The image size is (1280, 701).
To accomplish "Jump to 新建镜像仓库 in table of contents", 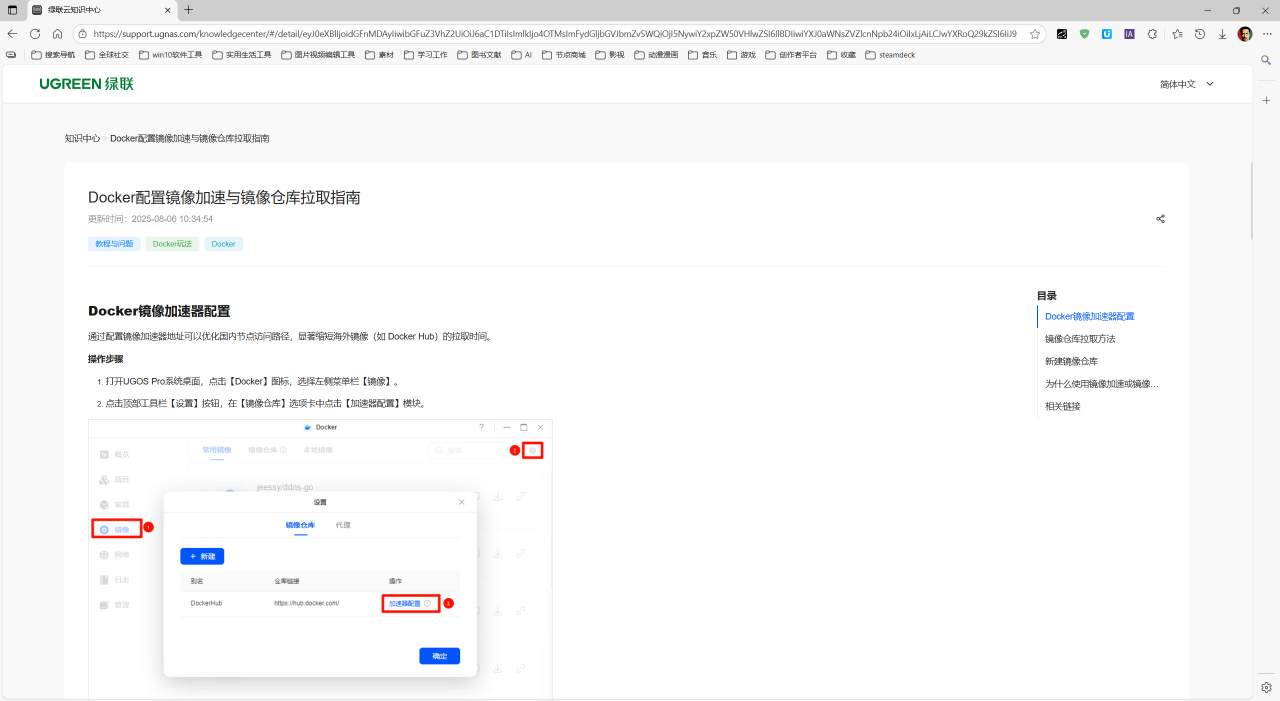I will [1071, 362].
